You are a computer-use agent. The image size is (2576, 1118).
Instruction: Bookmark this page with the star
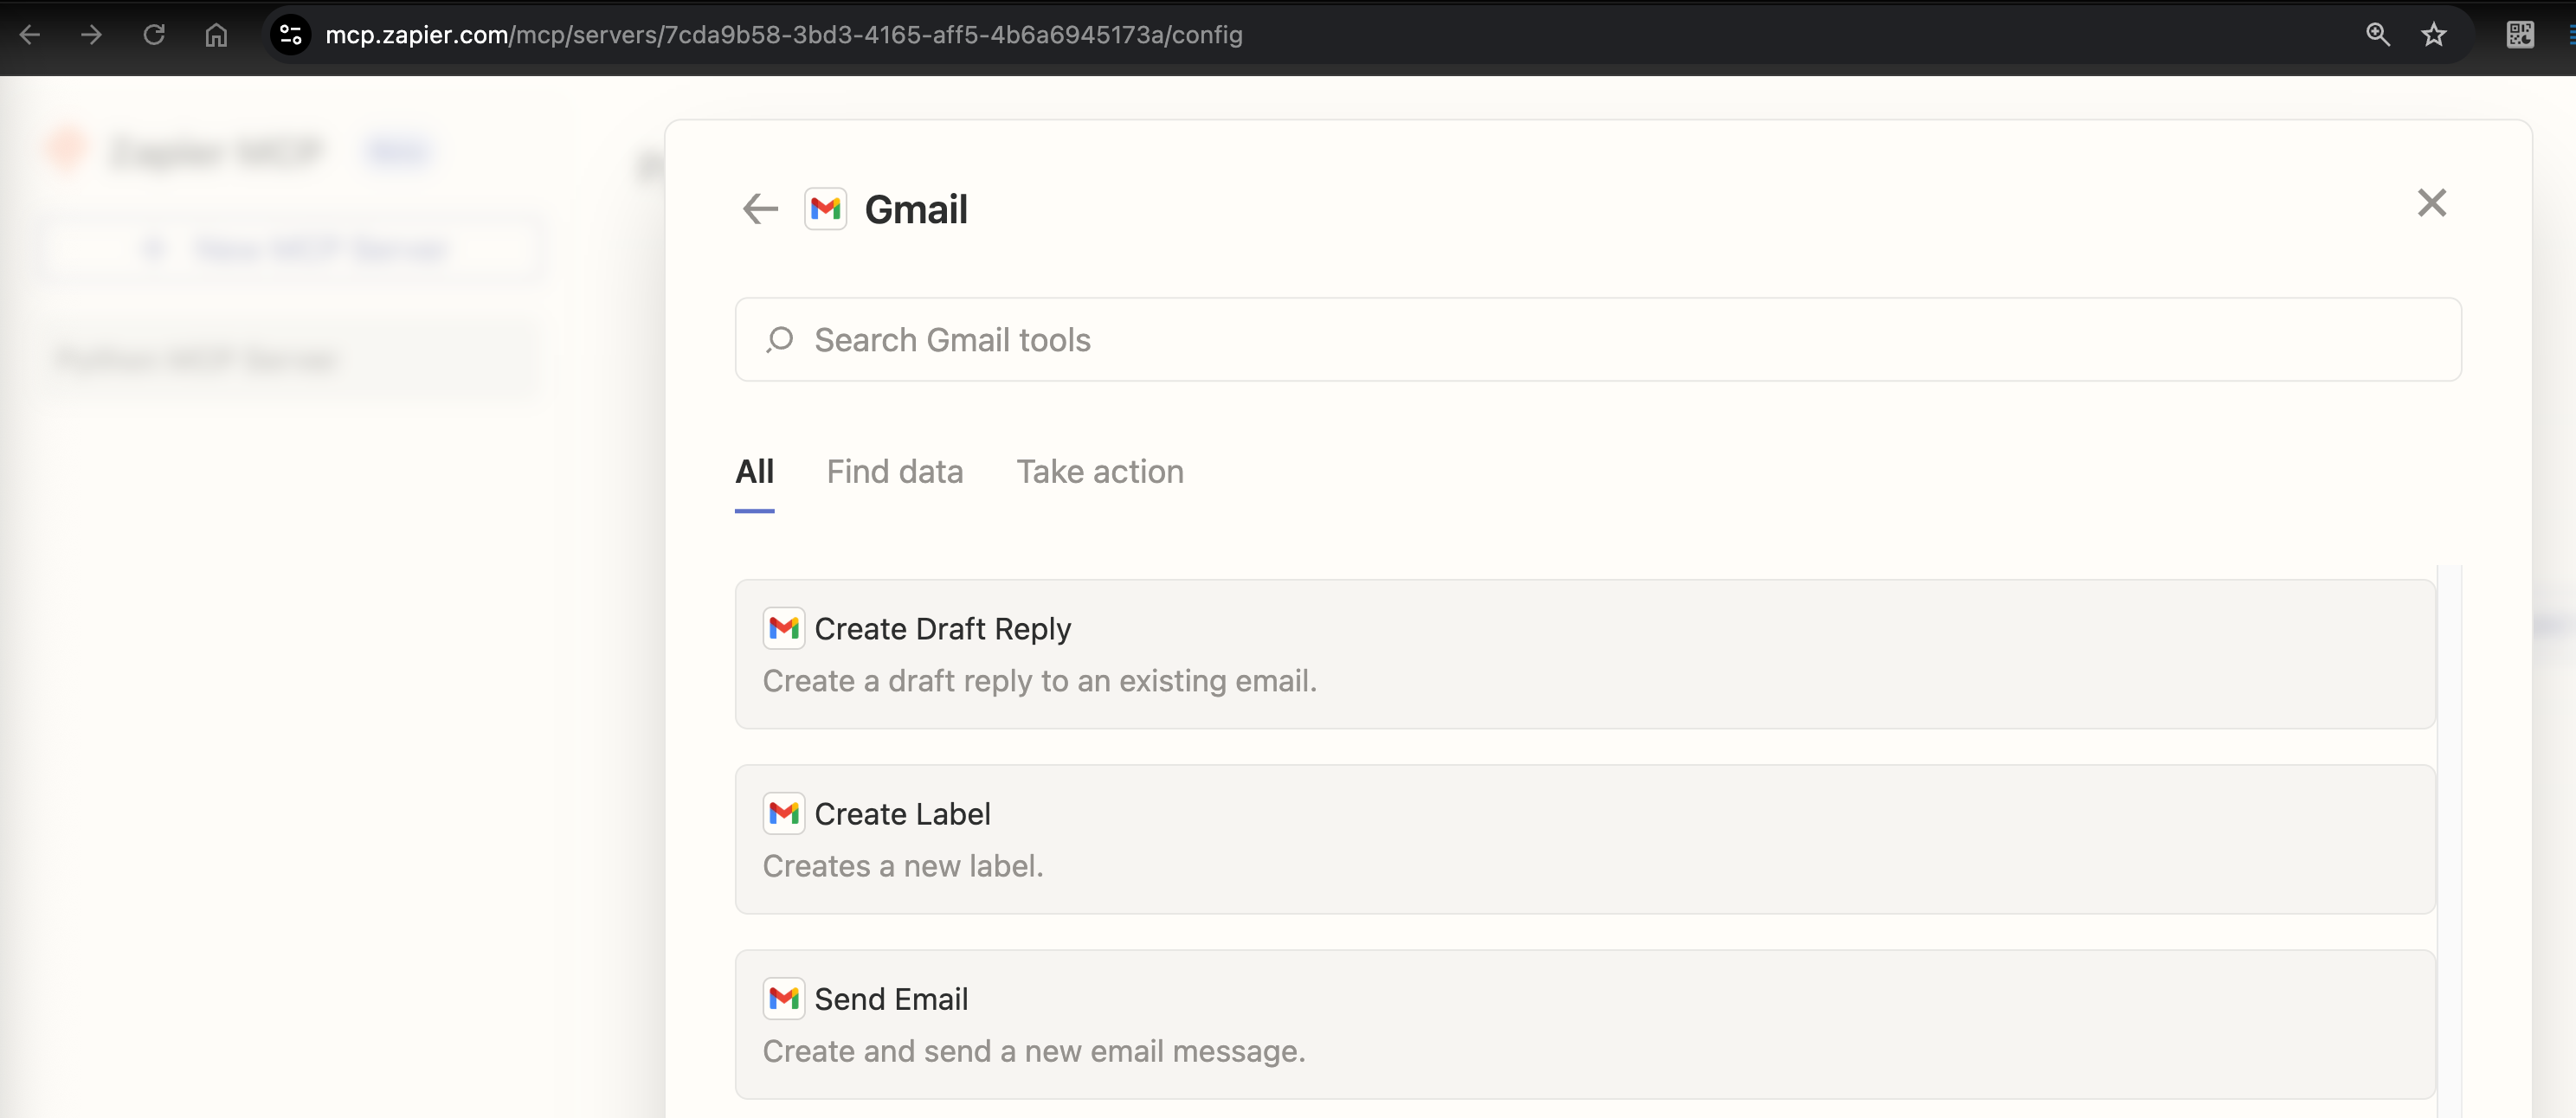(x=2433, y=35)
